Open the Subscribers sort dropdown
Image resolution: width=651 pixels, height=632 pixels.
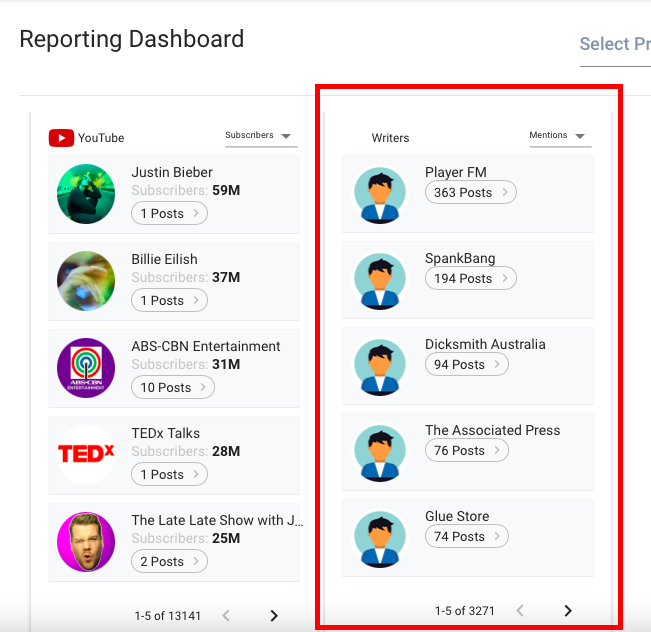tap(261, 136)
